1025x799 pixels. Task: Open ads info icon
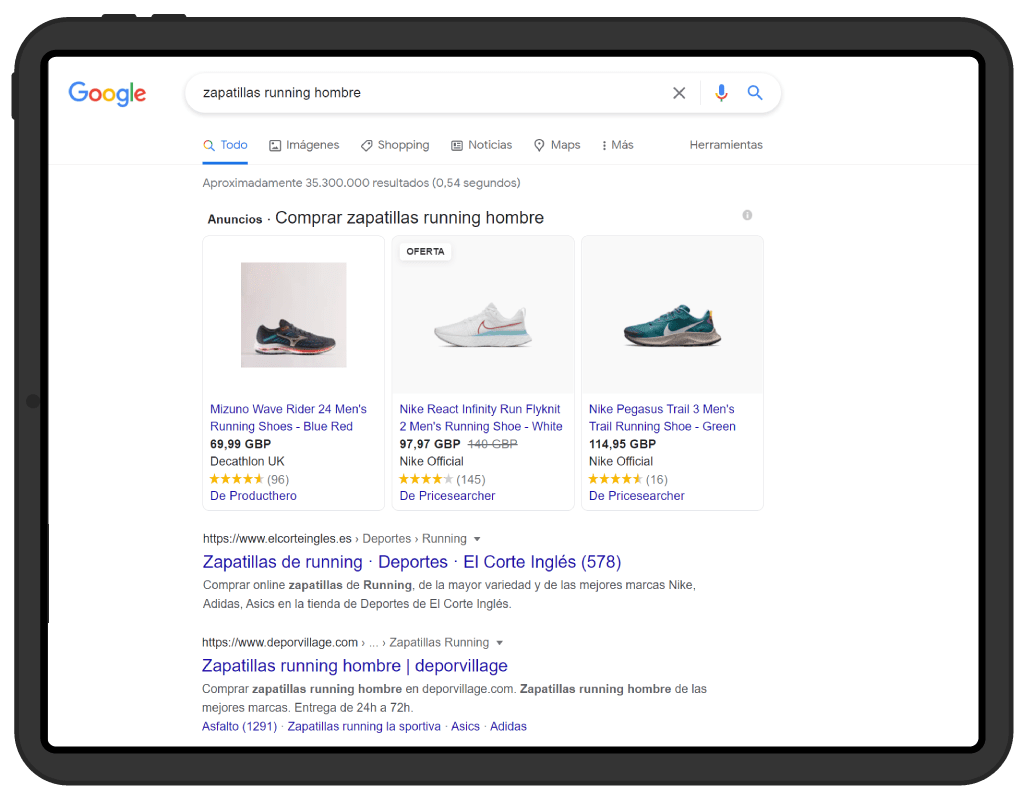coord(747,215)
